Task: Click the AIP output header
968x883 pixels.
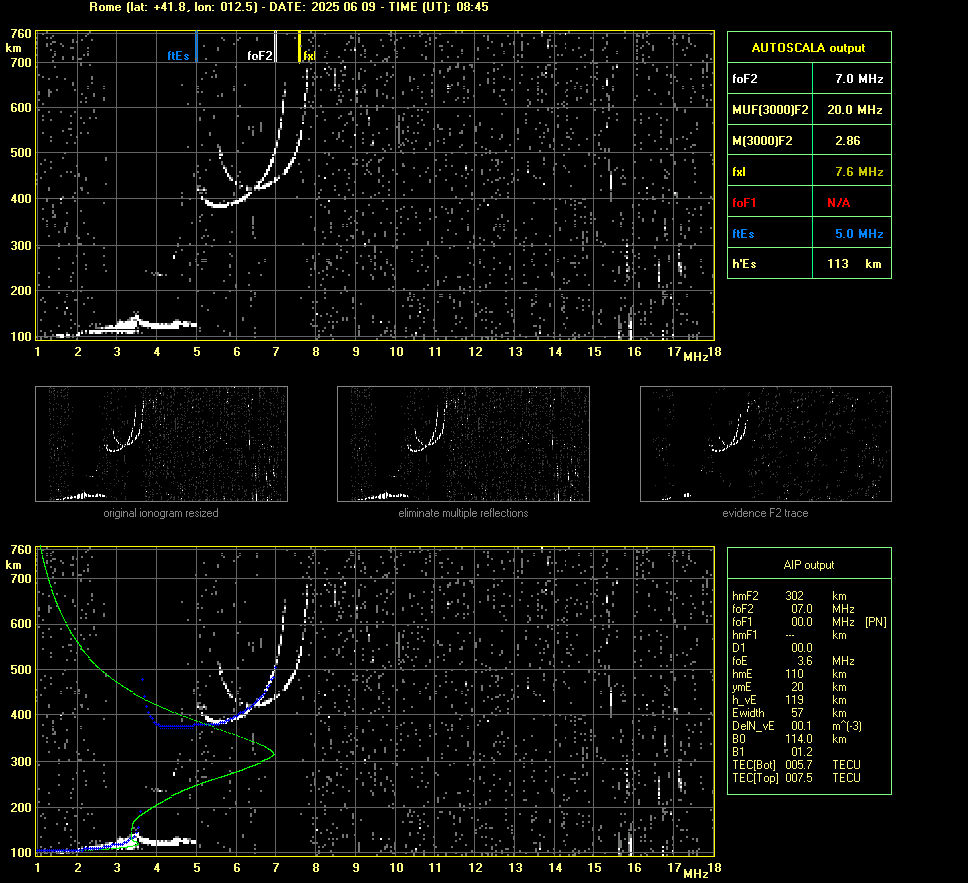Action: point(809,565)
